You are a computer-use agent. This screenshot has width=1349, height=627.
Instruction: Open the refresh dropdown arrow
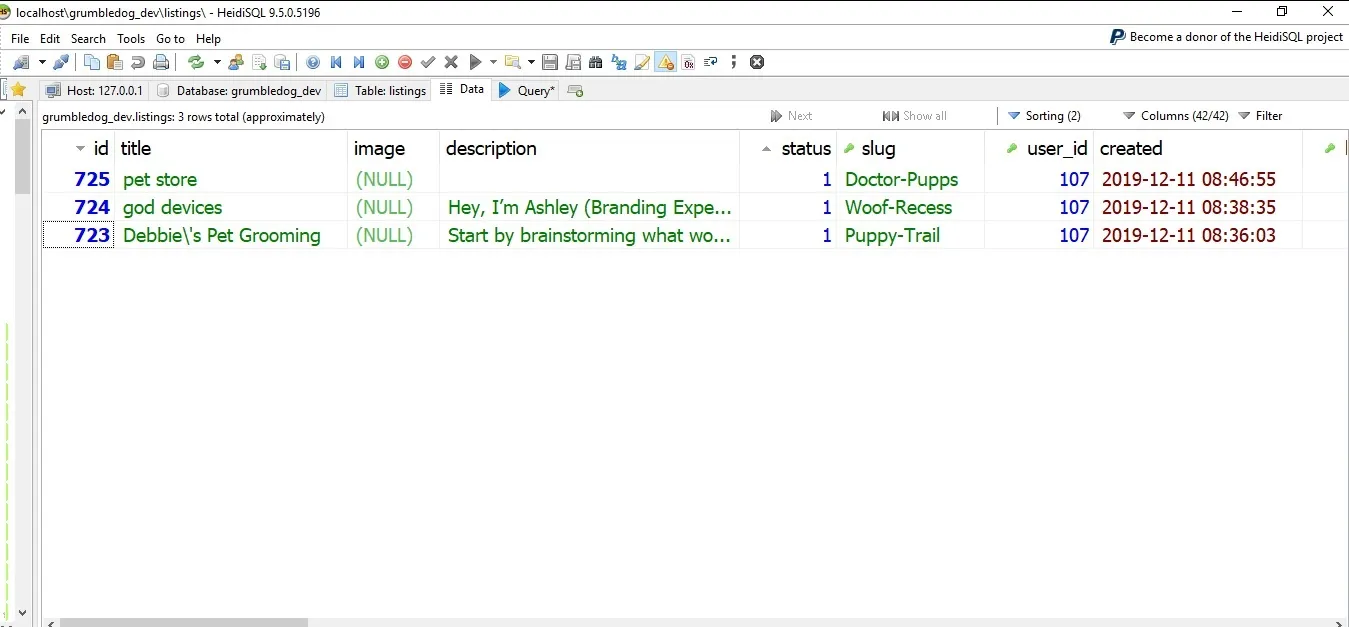point(217,62)
